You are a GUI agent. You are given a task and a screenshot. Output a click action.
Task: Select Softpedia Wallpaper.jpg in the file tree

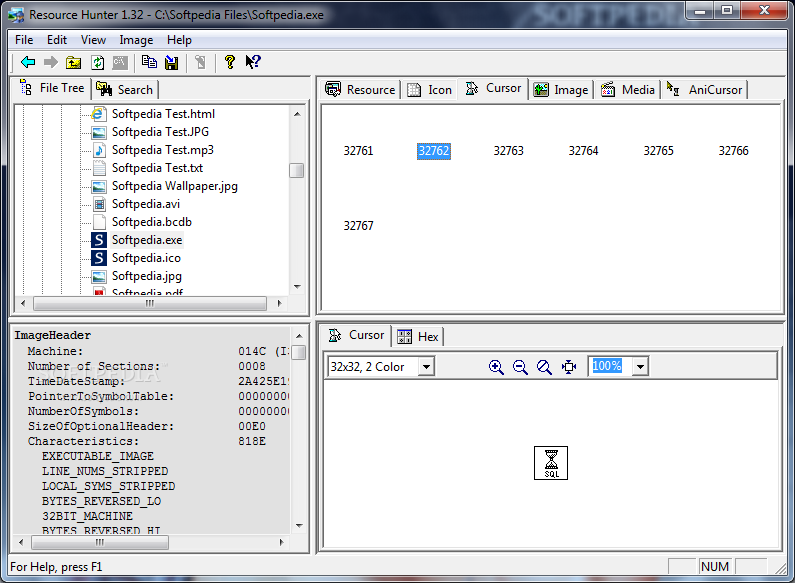coord(175,186)
